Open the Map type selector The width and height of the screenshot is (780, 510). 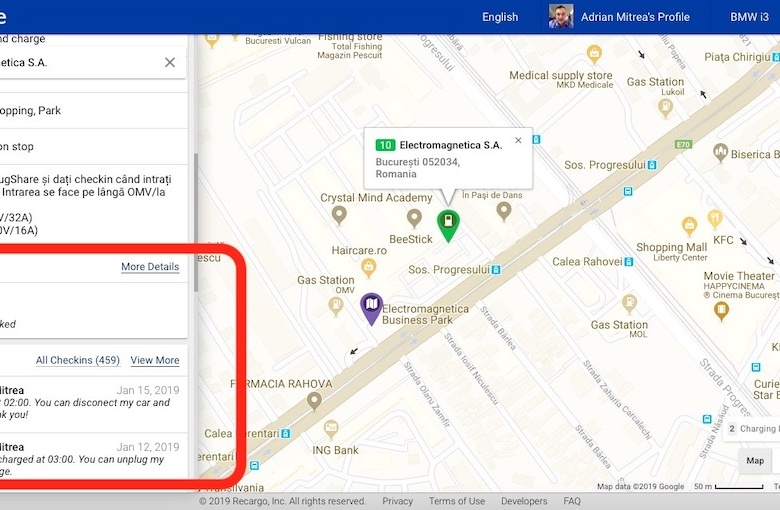pos(756,461)
